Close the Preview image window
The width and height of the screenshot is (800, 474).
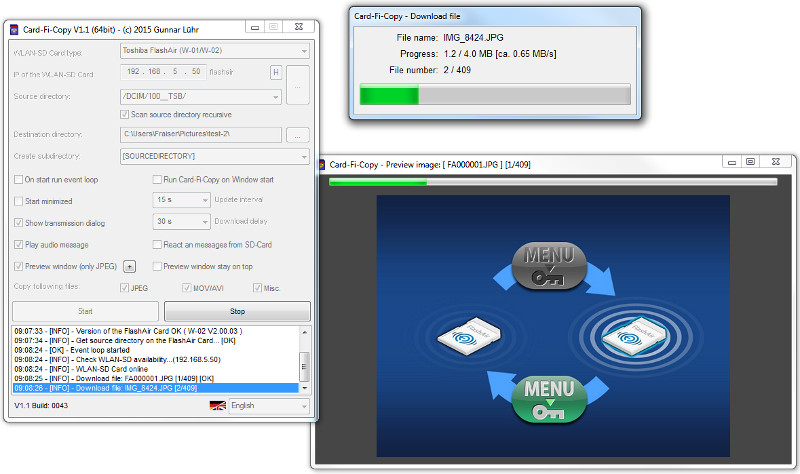(x=776, y=162)
